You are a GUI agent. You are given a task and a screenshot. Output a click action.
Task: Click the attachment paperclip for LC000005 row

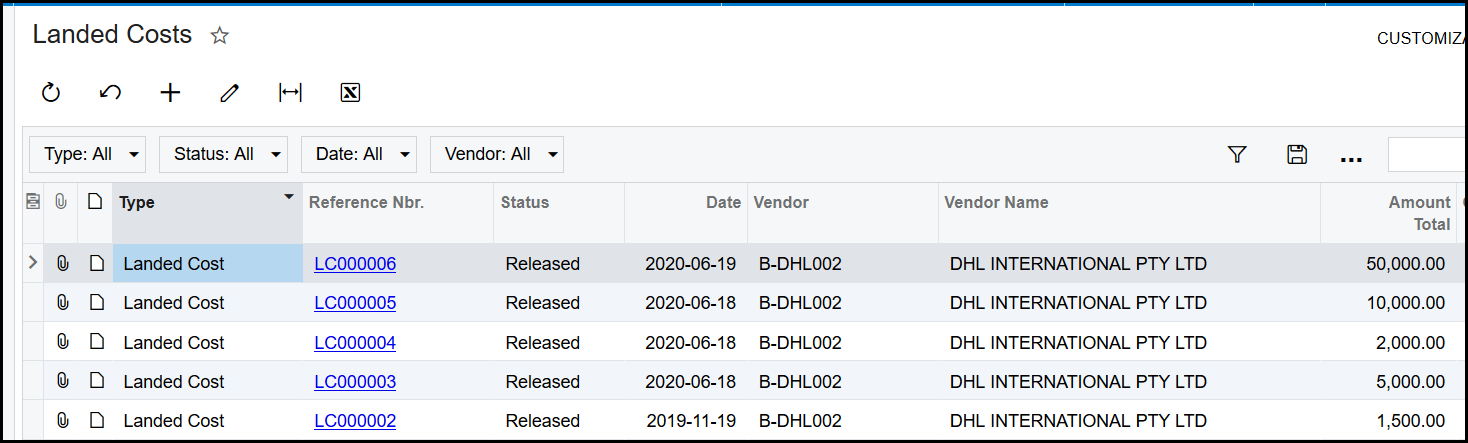pyautogui.click(x=62, y=303)
